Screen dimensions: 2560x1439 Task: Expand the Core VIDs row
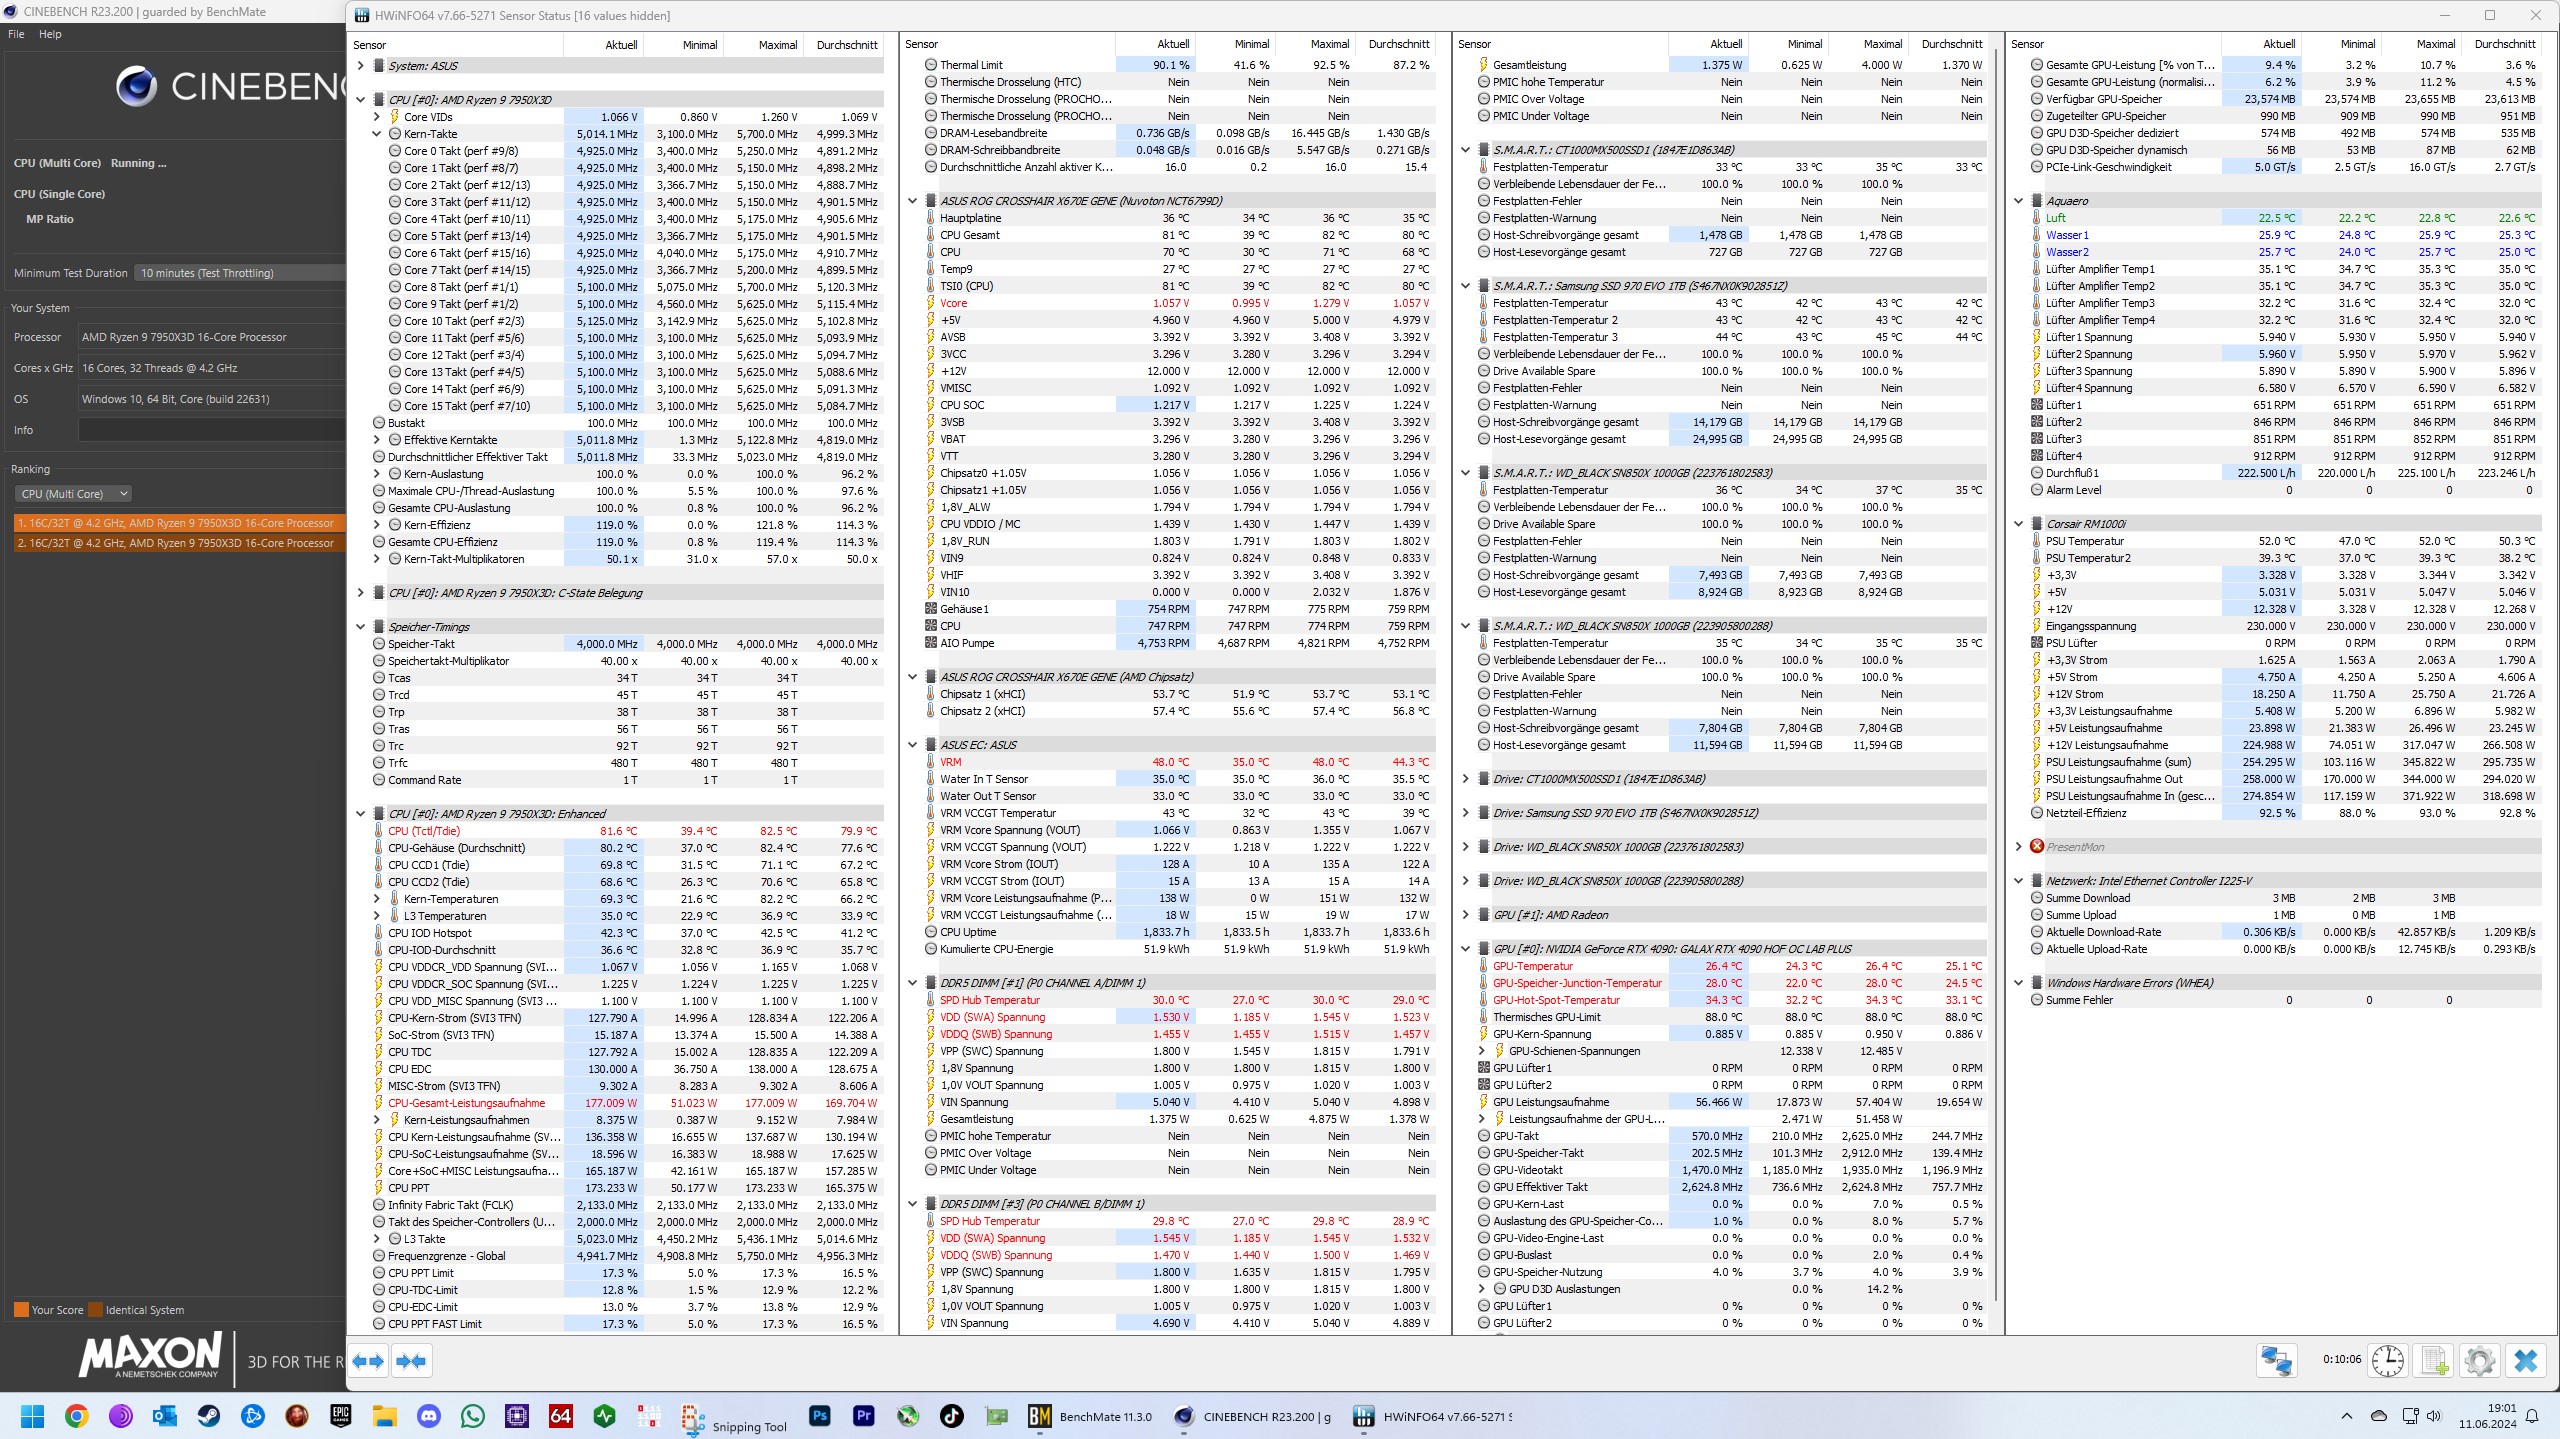[x=377, y=117]
